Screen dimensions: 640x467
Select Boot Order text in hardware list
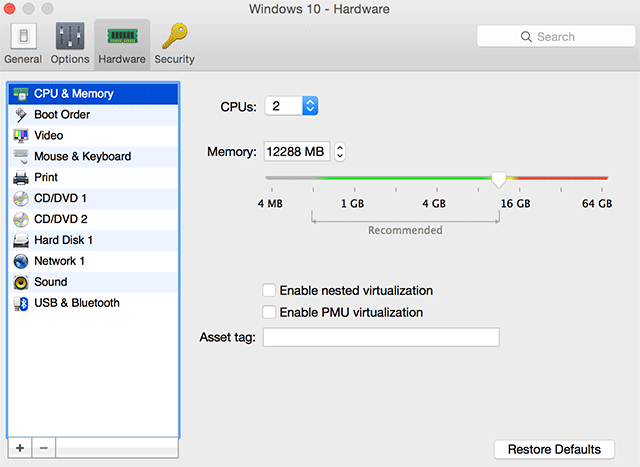point(62,115)
